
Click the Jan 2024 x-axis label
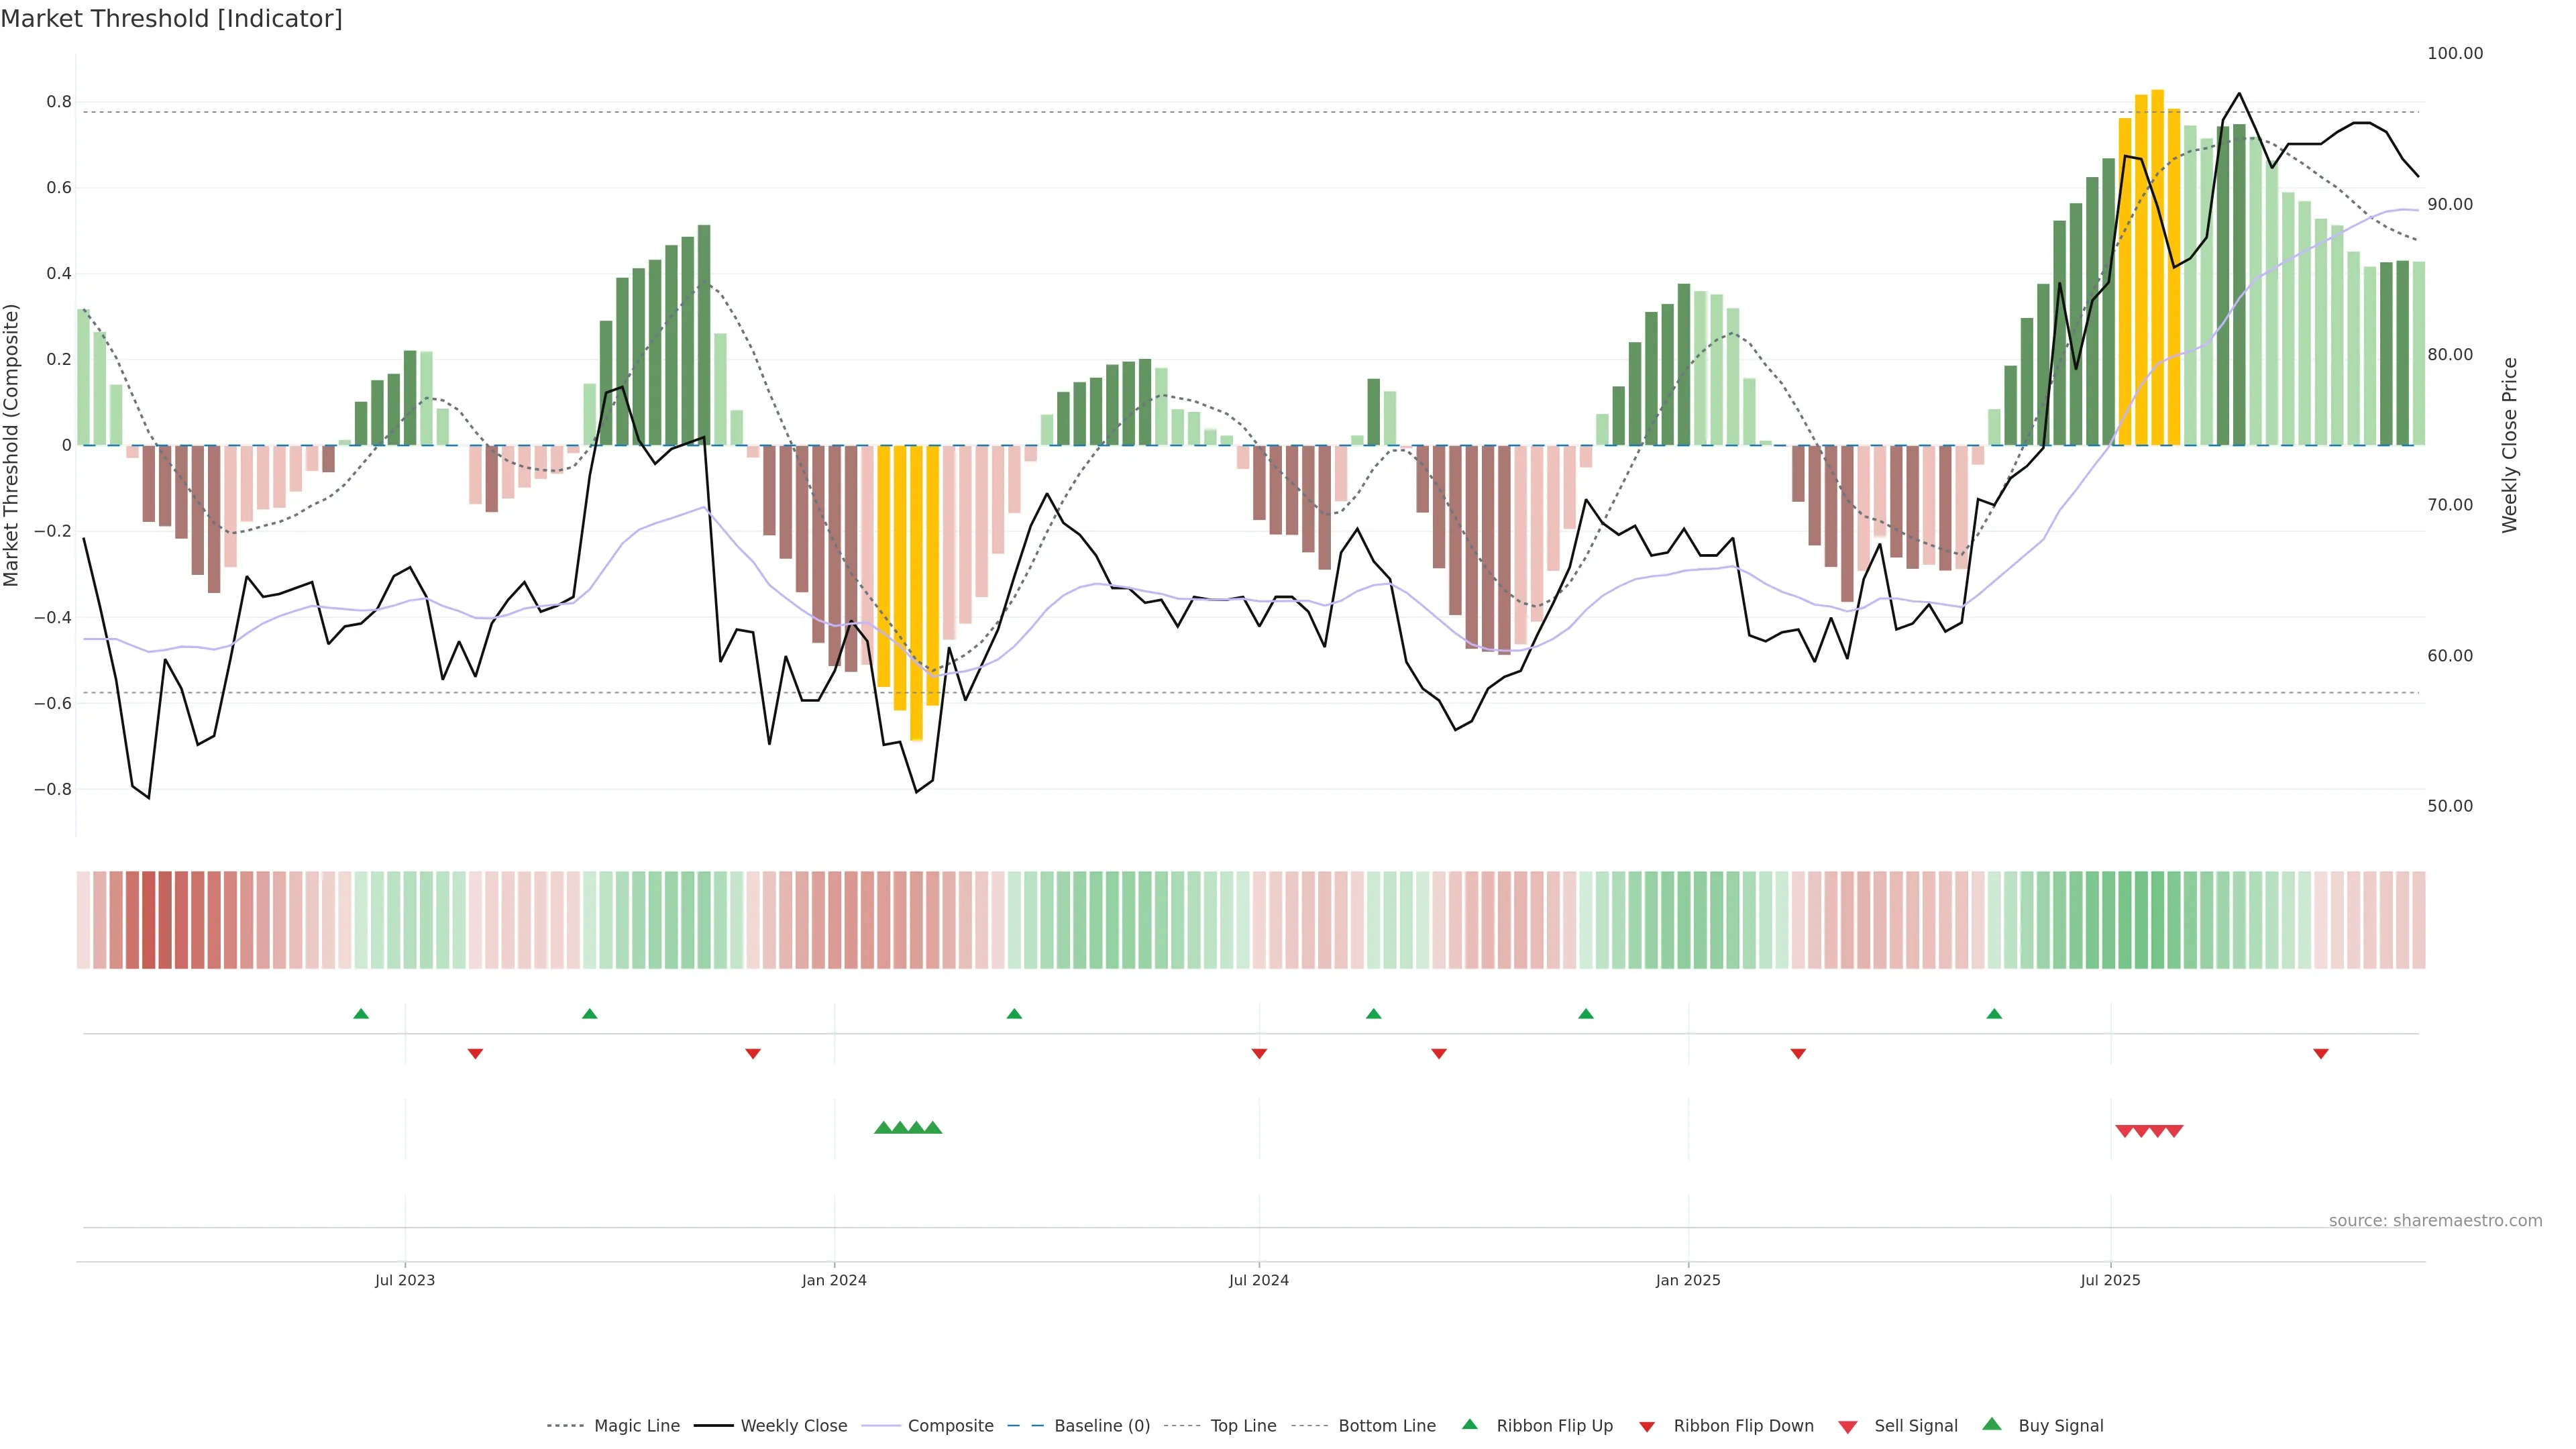[834, 1280]
